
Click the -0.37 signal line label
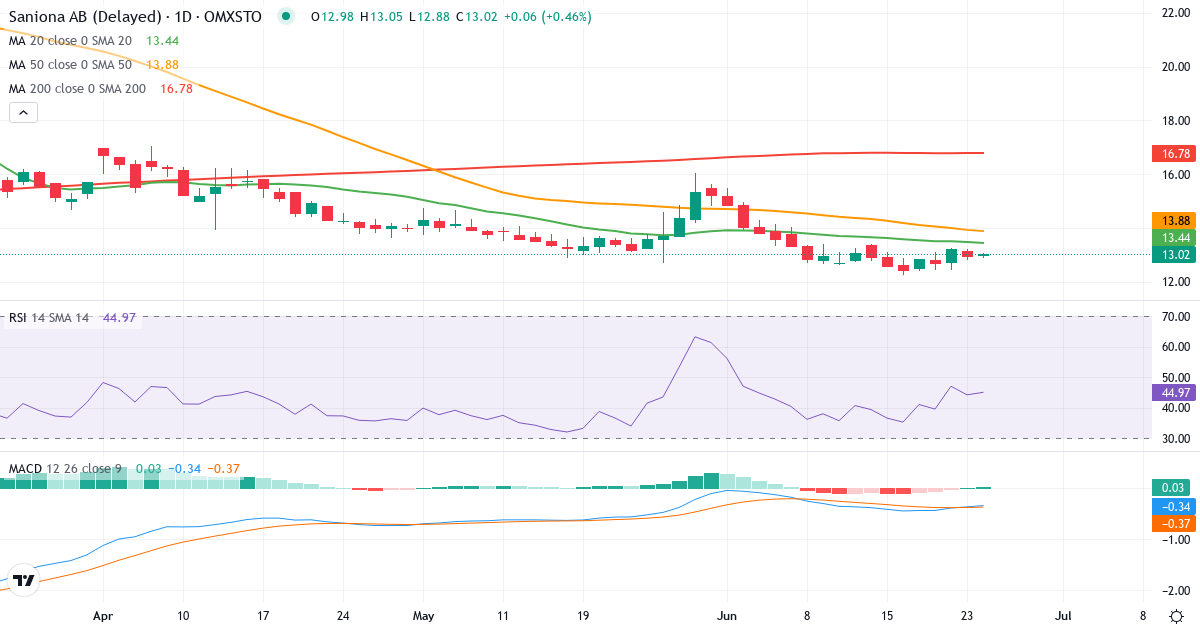[1174, 523]
